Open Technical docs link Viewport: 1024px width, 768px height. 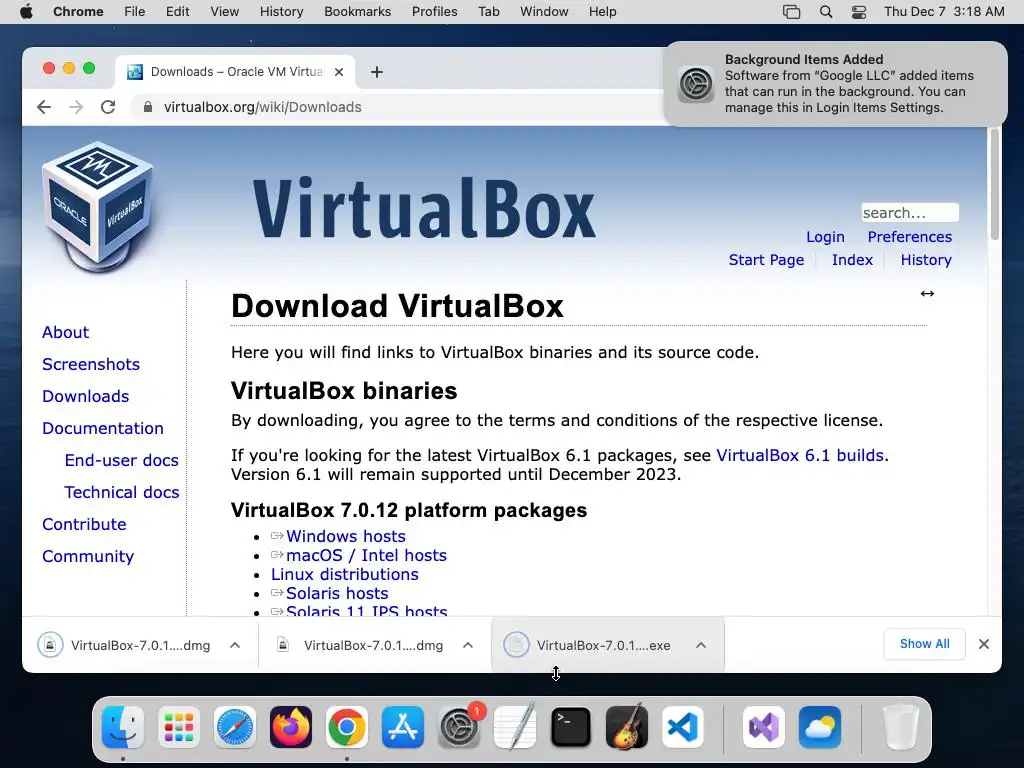tap(121, 492)
